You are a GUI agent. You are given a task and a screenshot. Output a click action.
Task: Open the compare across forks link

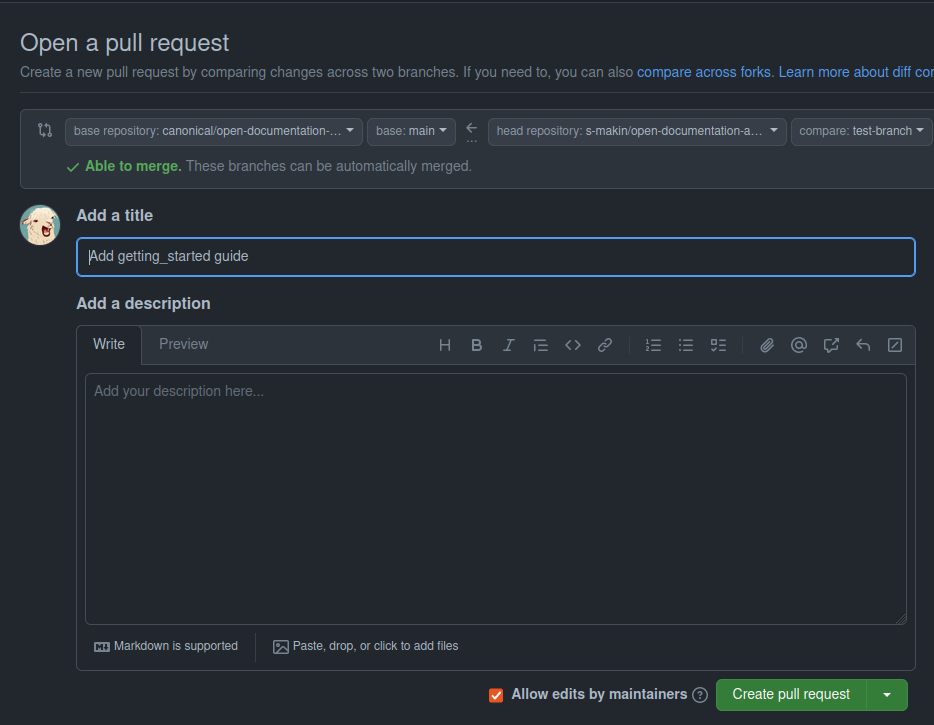click(x=704, y=72)
